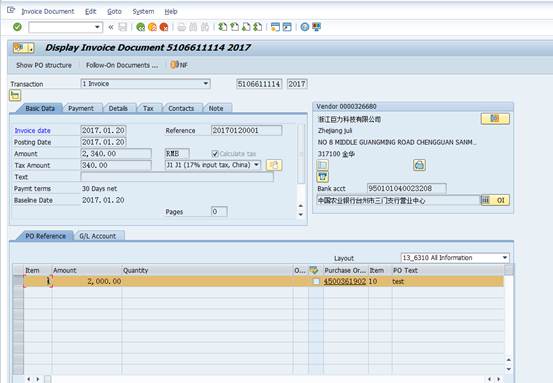Click the table scroll-down arrow at bottom right

[508, 369]
